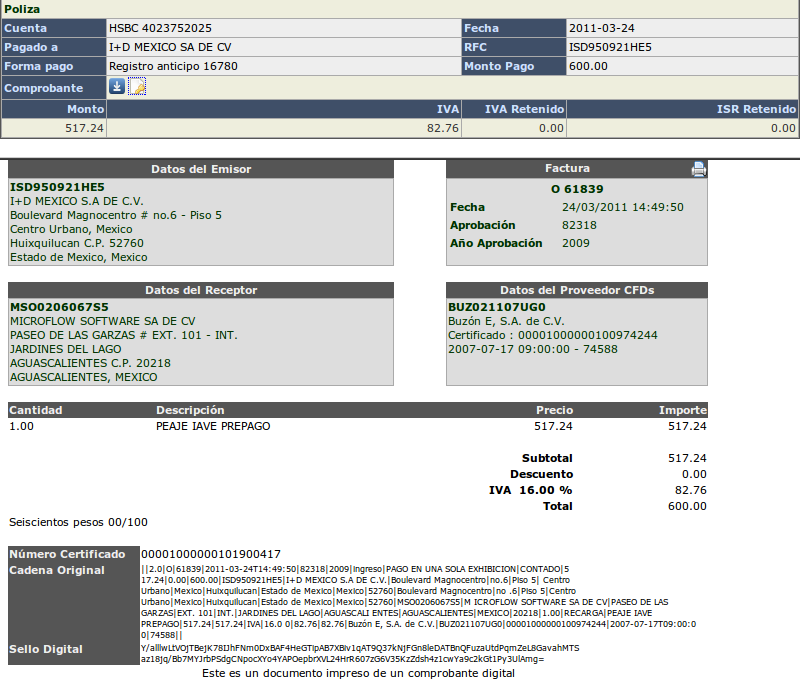This screenshot has height=685, width=800.
Task: Click the Estado de Mexico, Mexico line
Action: coord(79,257)
